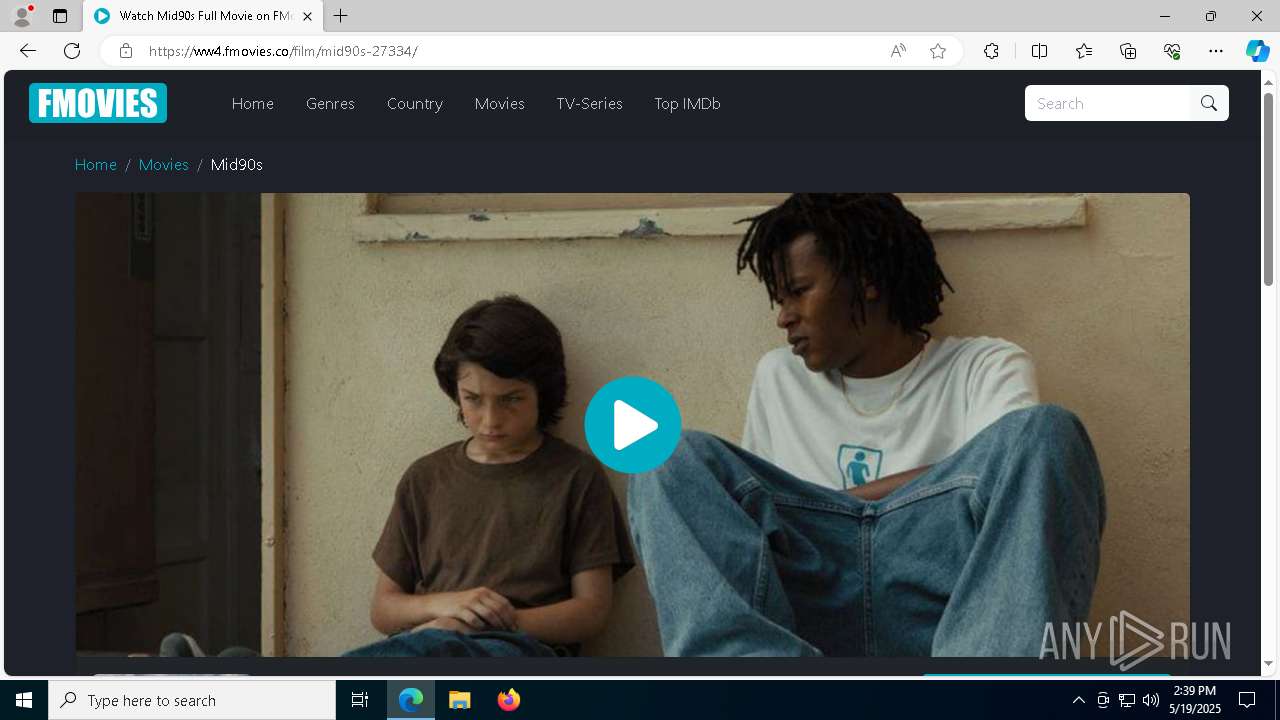Click the FMOVIES logo
The width and height of the screenshot is (1280, 720).
(x=98, y=103)
